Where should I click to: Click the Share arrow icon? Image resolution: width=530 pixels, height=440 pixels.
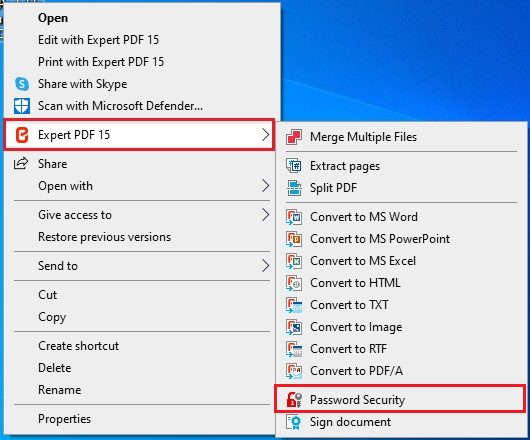[21, 164]
